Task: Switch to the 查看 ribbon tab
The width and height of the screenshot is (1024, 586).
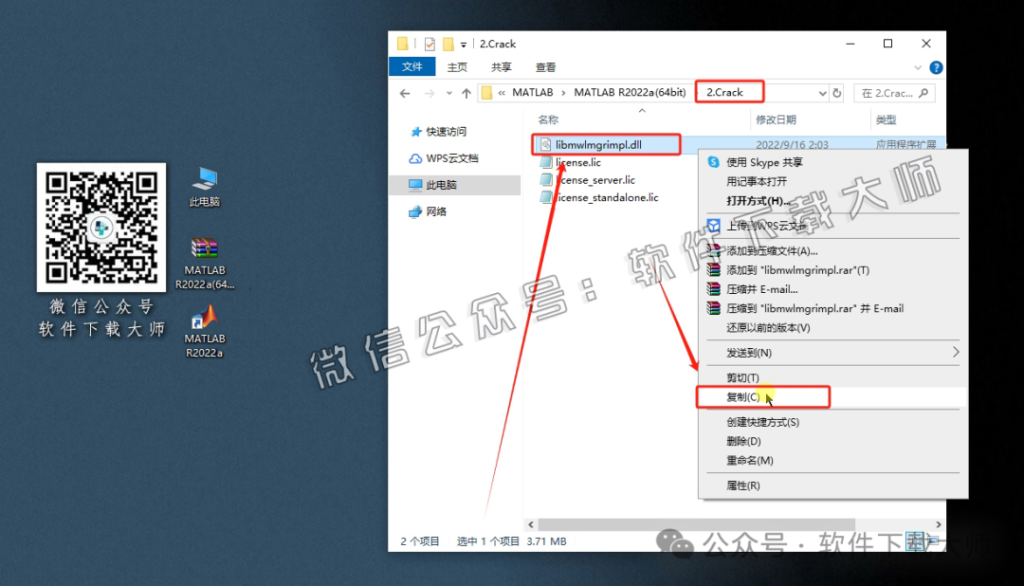Action: click(x=545, y=67)
